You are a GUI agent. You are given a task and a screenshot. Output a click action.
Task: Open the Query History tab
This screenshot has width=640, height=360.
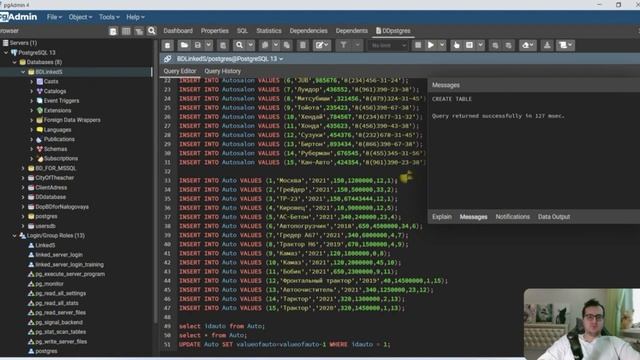[x=222, y=71]
